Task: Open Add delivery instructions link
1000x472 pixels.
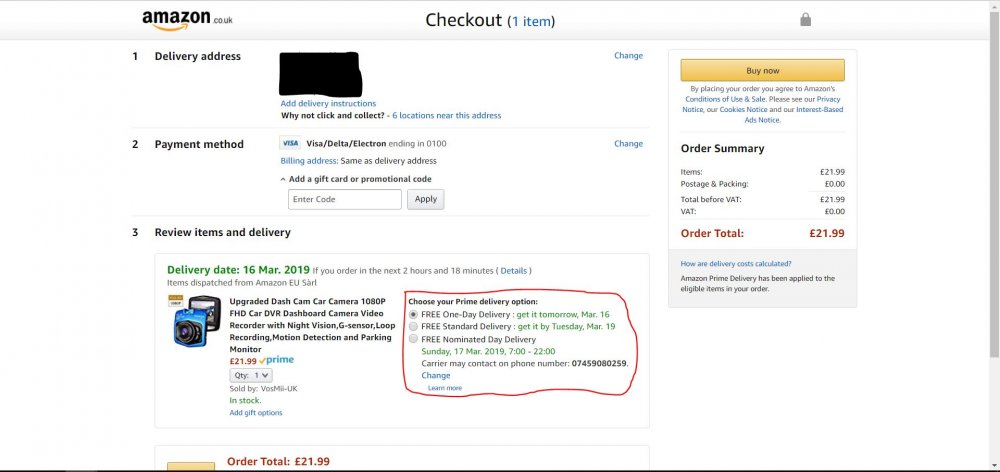Action: pyautogui.click(x=328, y=103)
